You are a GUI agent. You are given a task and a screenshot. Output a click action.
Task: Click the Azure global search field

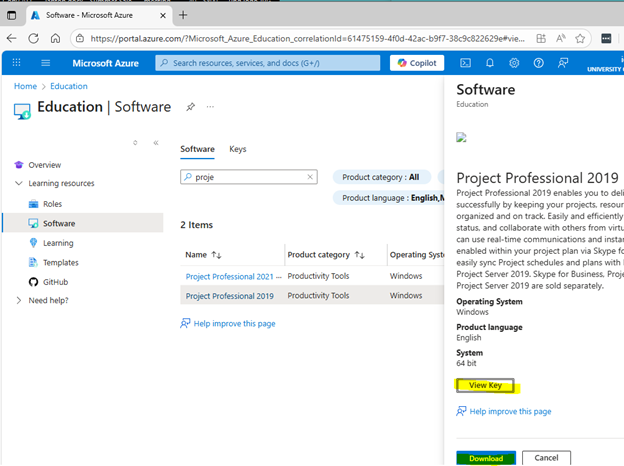[268, 63]
